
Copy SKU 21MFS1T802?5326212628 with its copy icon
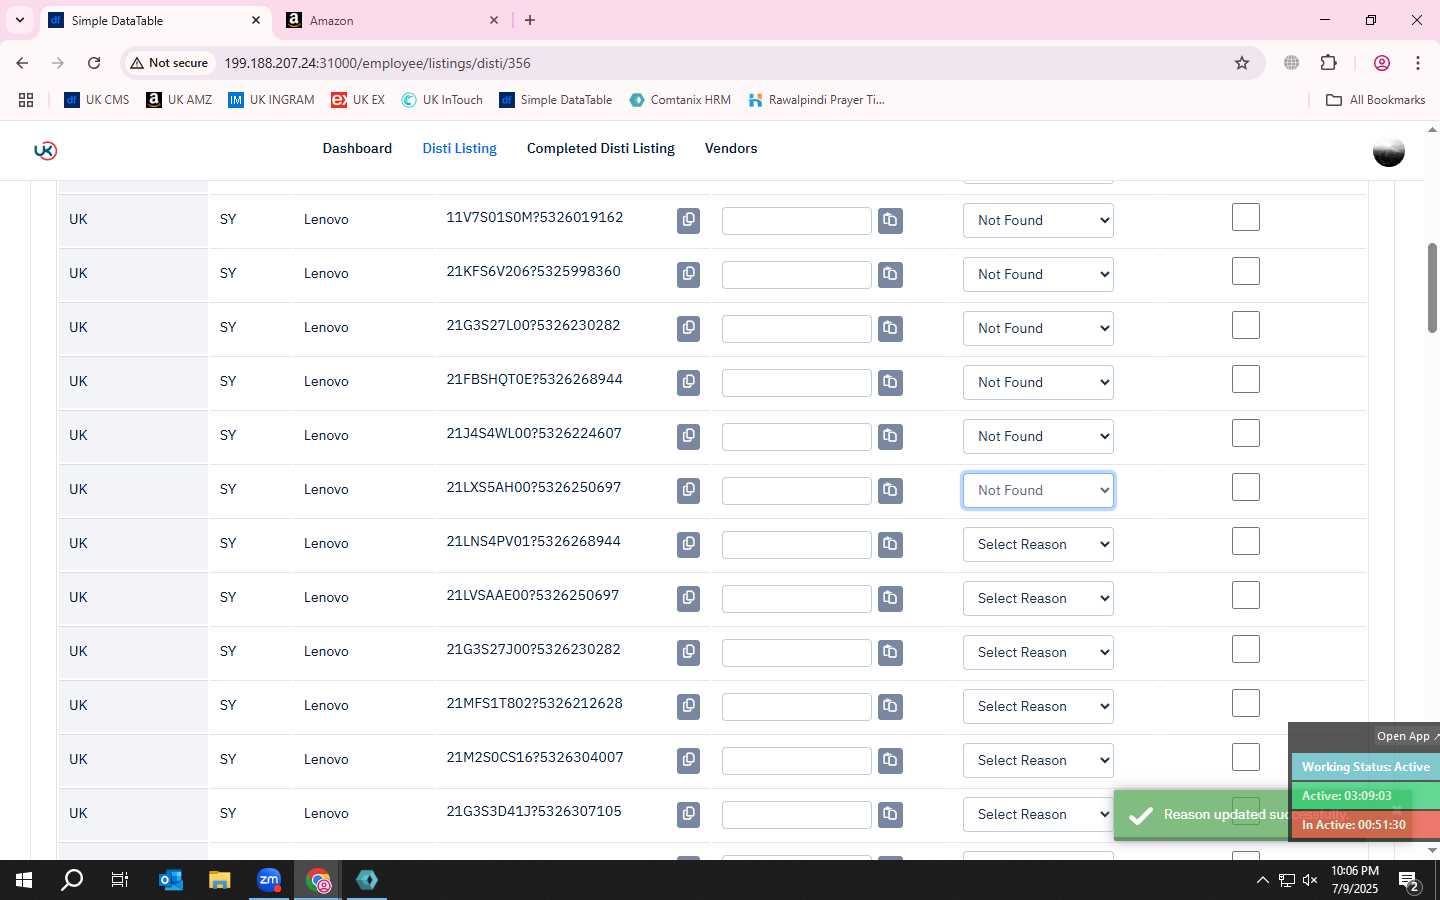688,706
